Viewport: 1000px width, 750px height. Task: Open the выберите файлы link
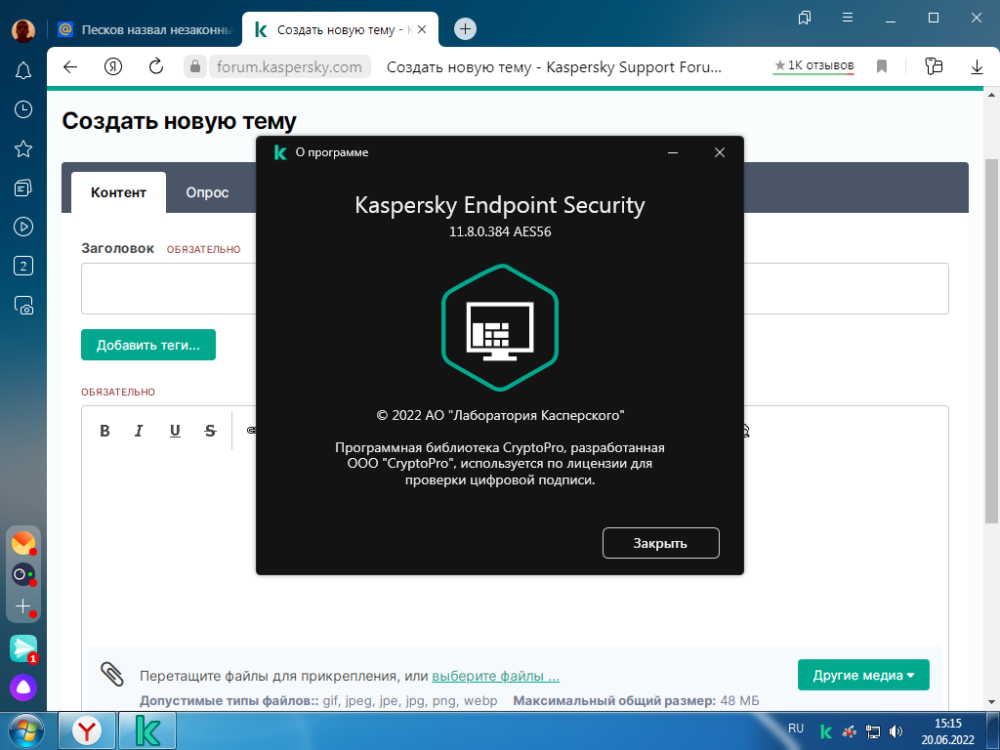[x=496, y=676]
